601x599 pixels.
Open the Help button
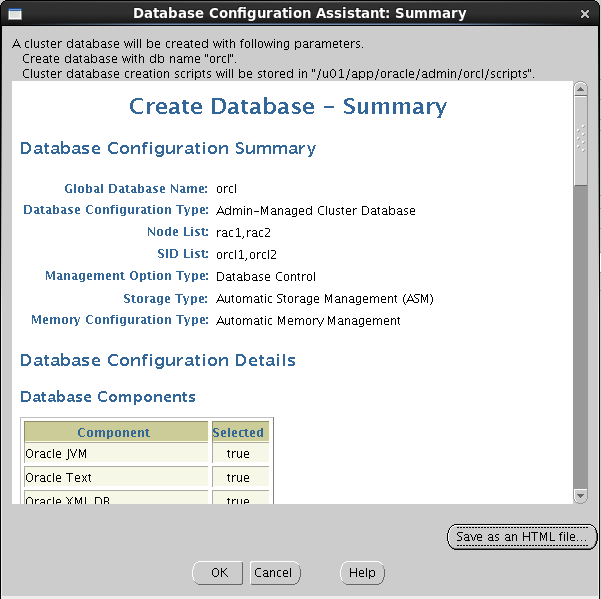click(x=362, y=573)
